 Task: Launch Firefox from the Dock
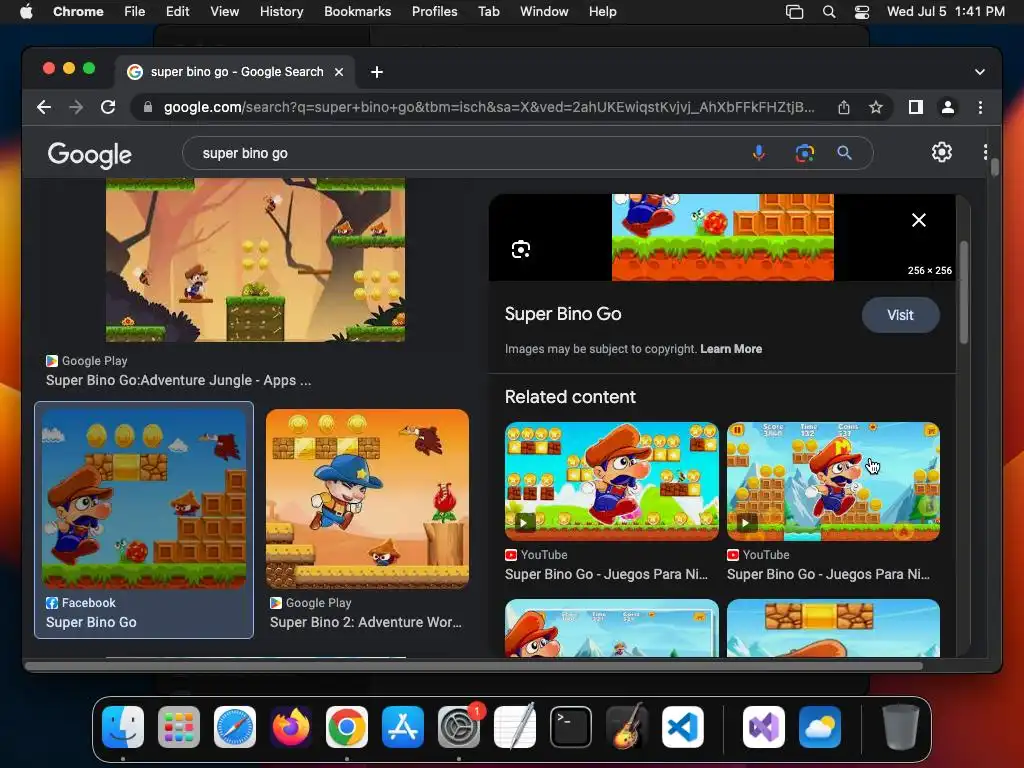tap(291, 727)
